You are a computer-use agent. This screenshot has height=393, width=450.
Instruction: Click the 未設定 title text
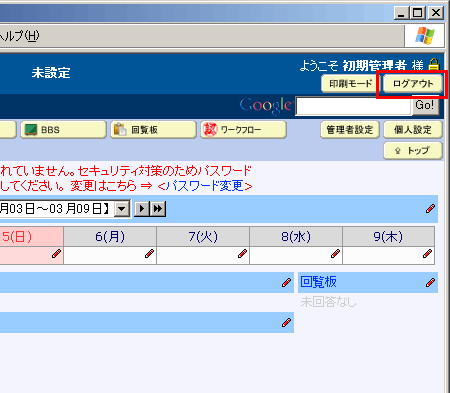51,73
